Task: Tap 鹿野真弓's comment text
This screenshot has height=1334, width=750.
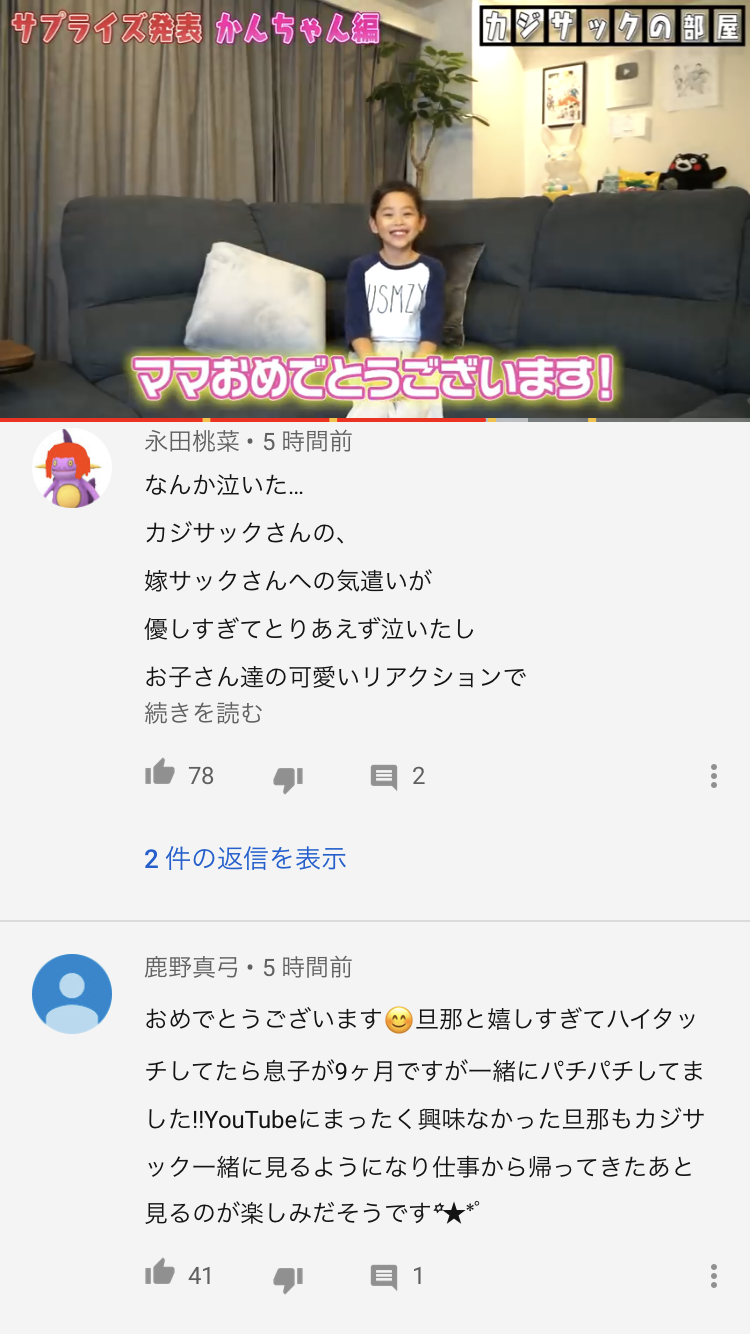Action: click(425, 1117)
